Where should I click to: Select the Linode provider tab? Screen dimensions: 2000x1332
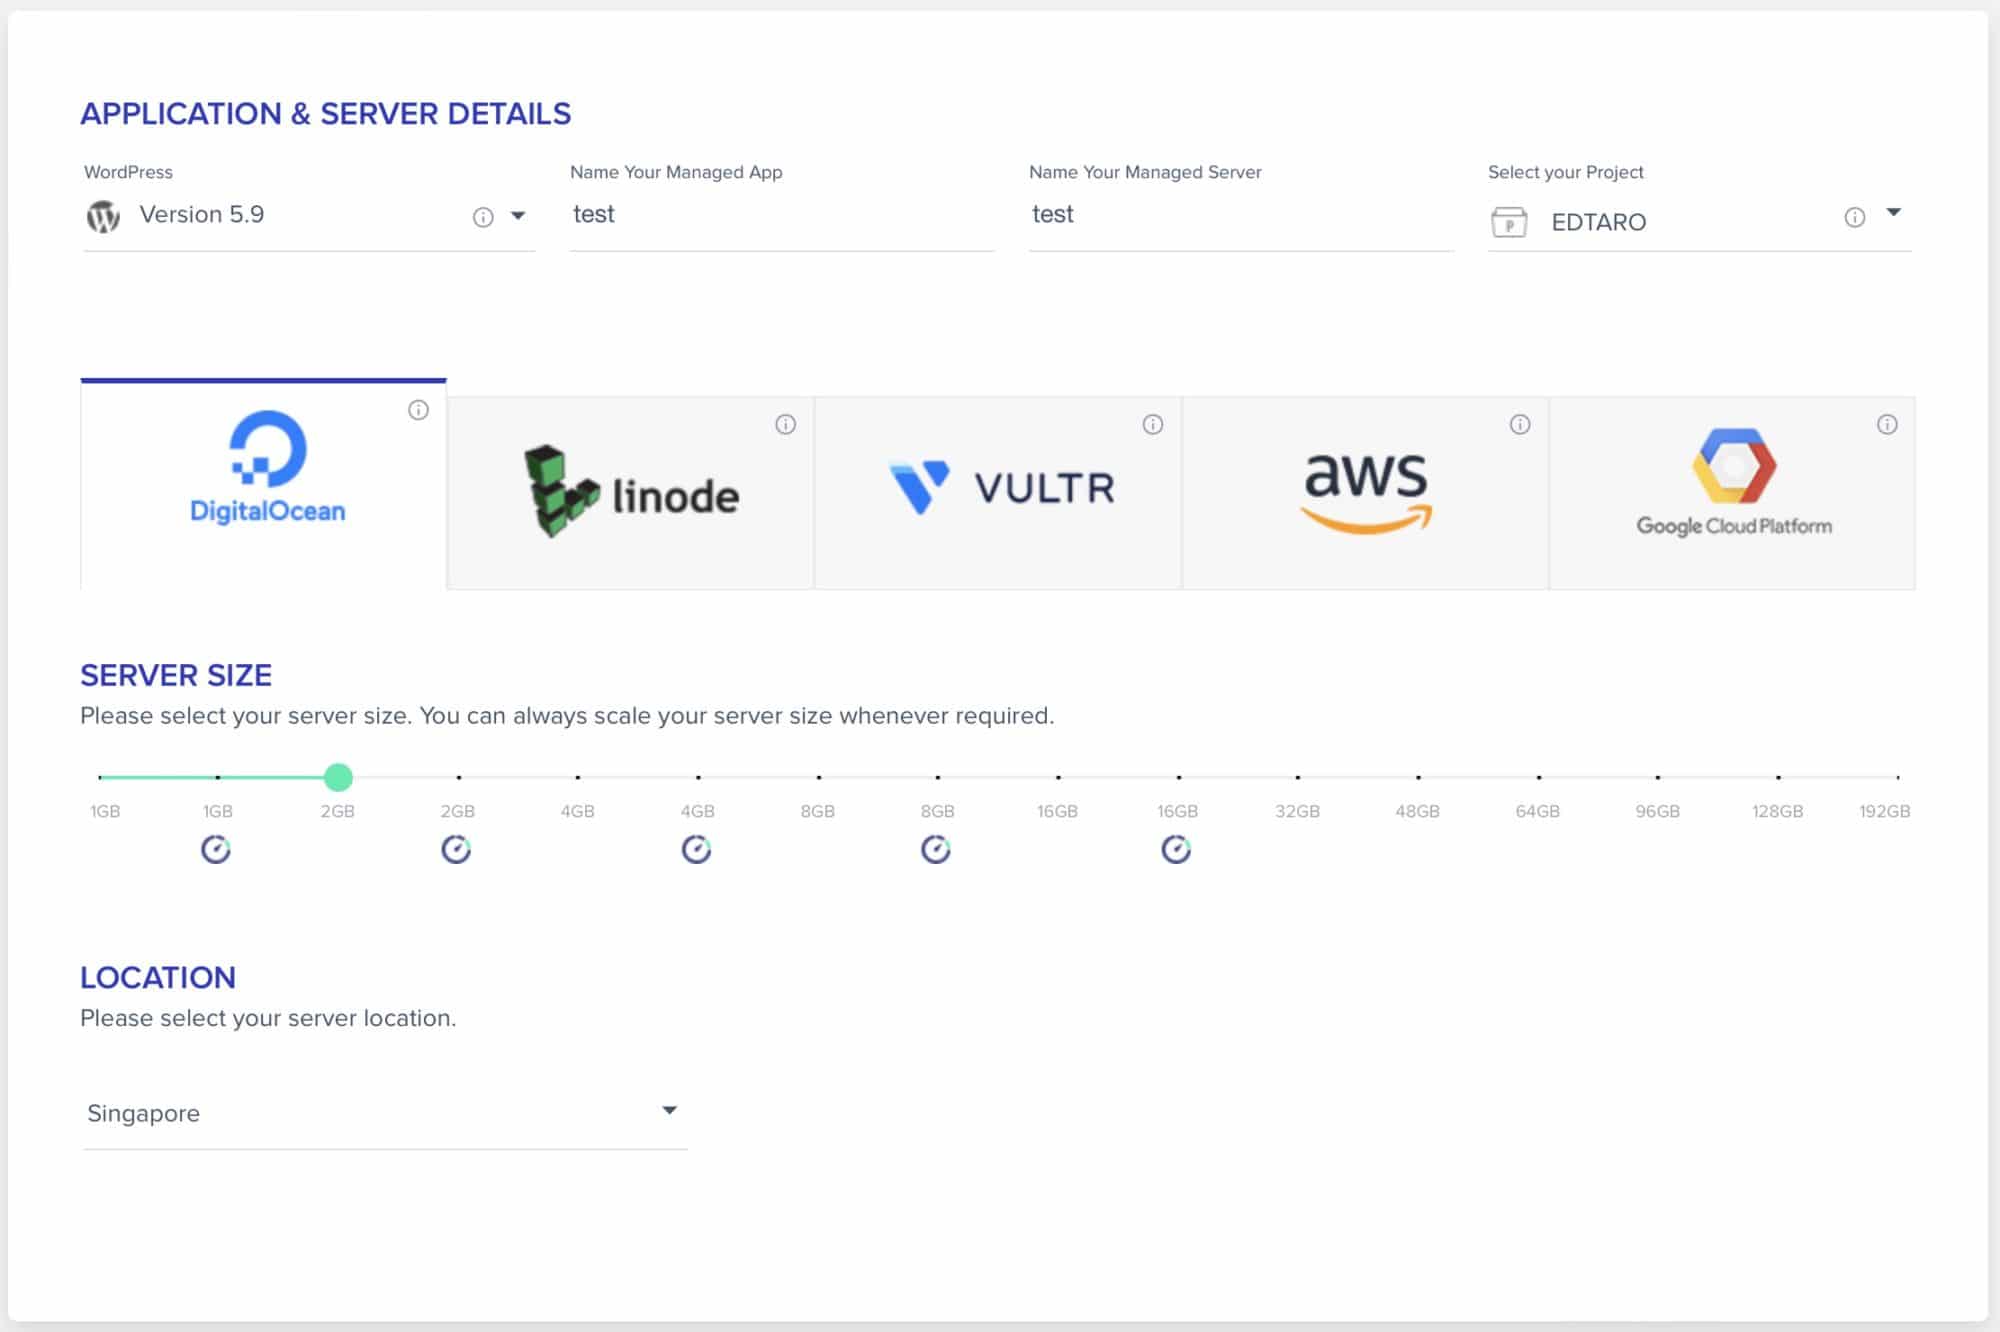[631, 493]
